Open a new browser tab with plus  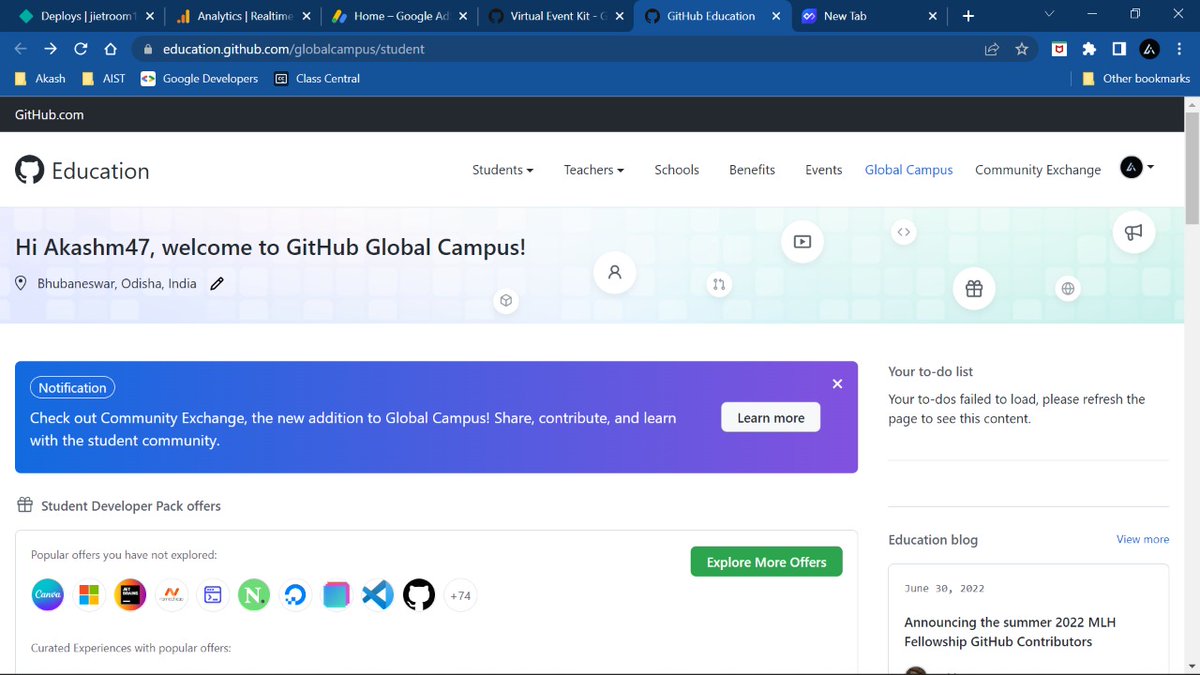pos(968,16)
